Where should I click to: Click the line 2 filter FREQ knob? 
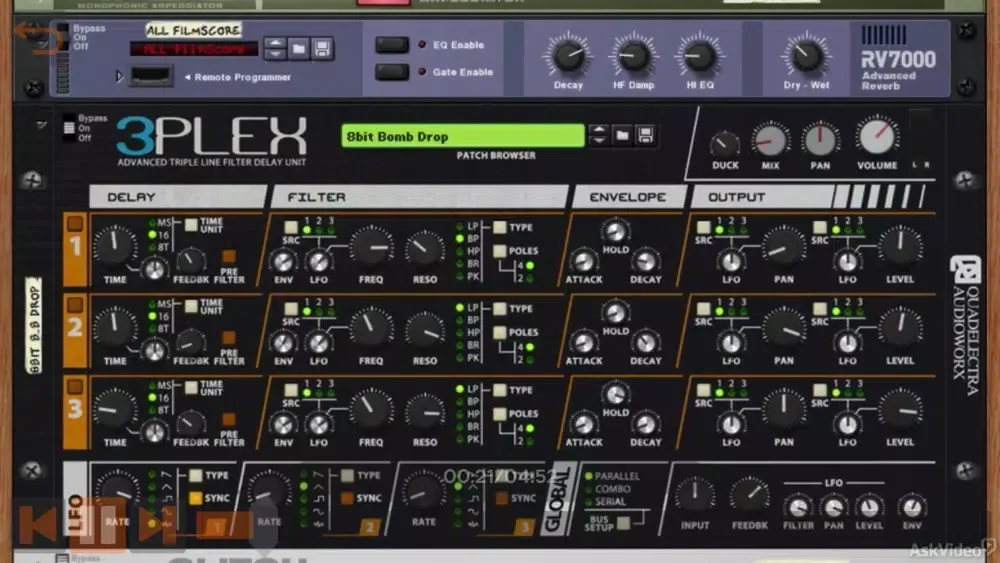pos(371,329)
